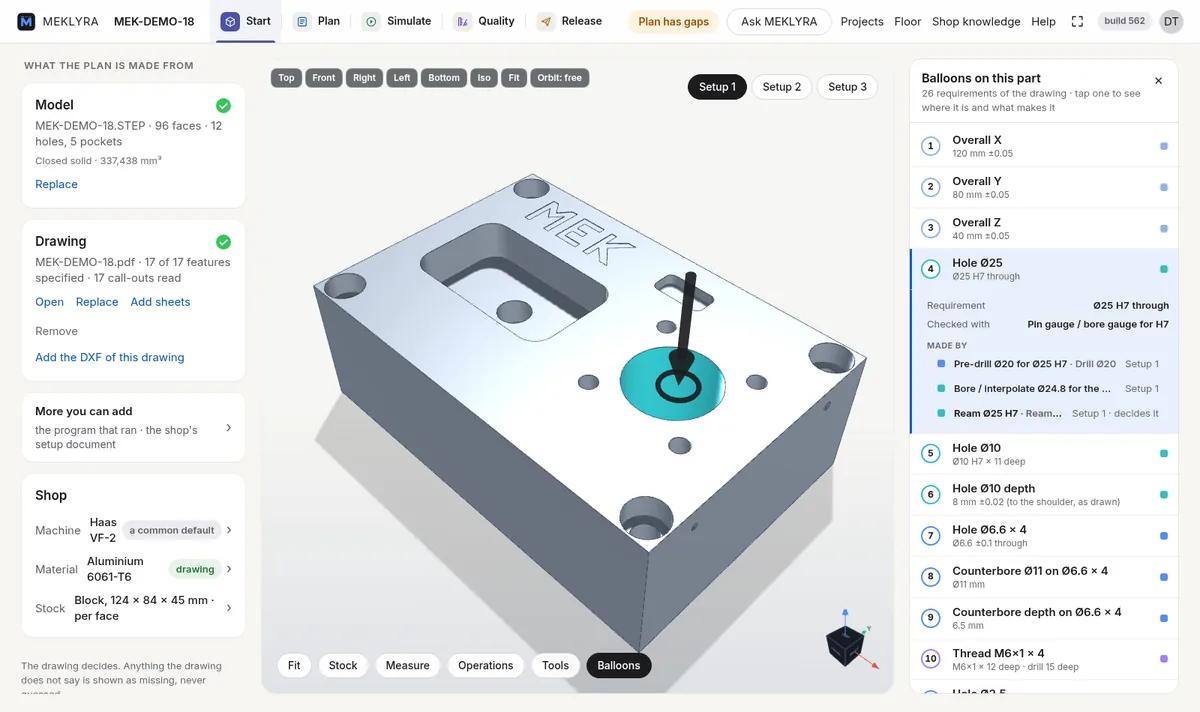1200x712 pixels.
Task: Toggle Stock display in viewport
Action: pyautogui.click(x=343, y=665)
